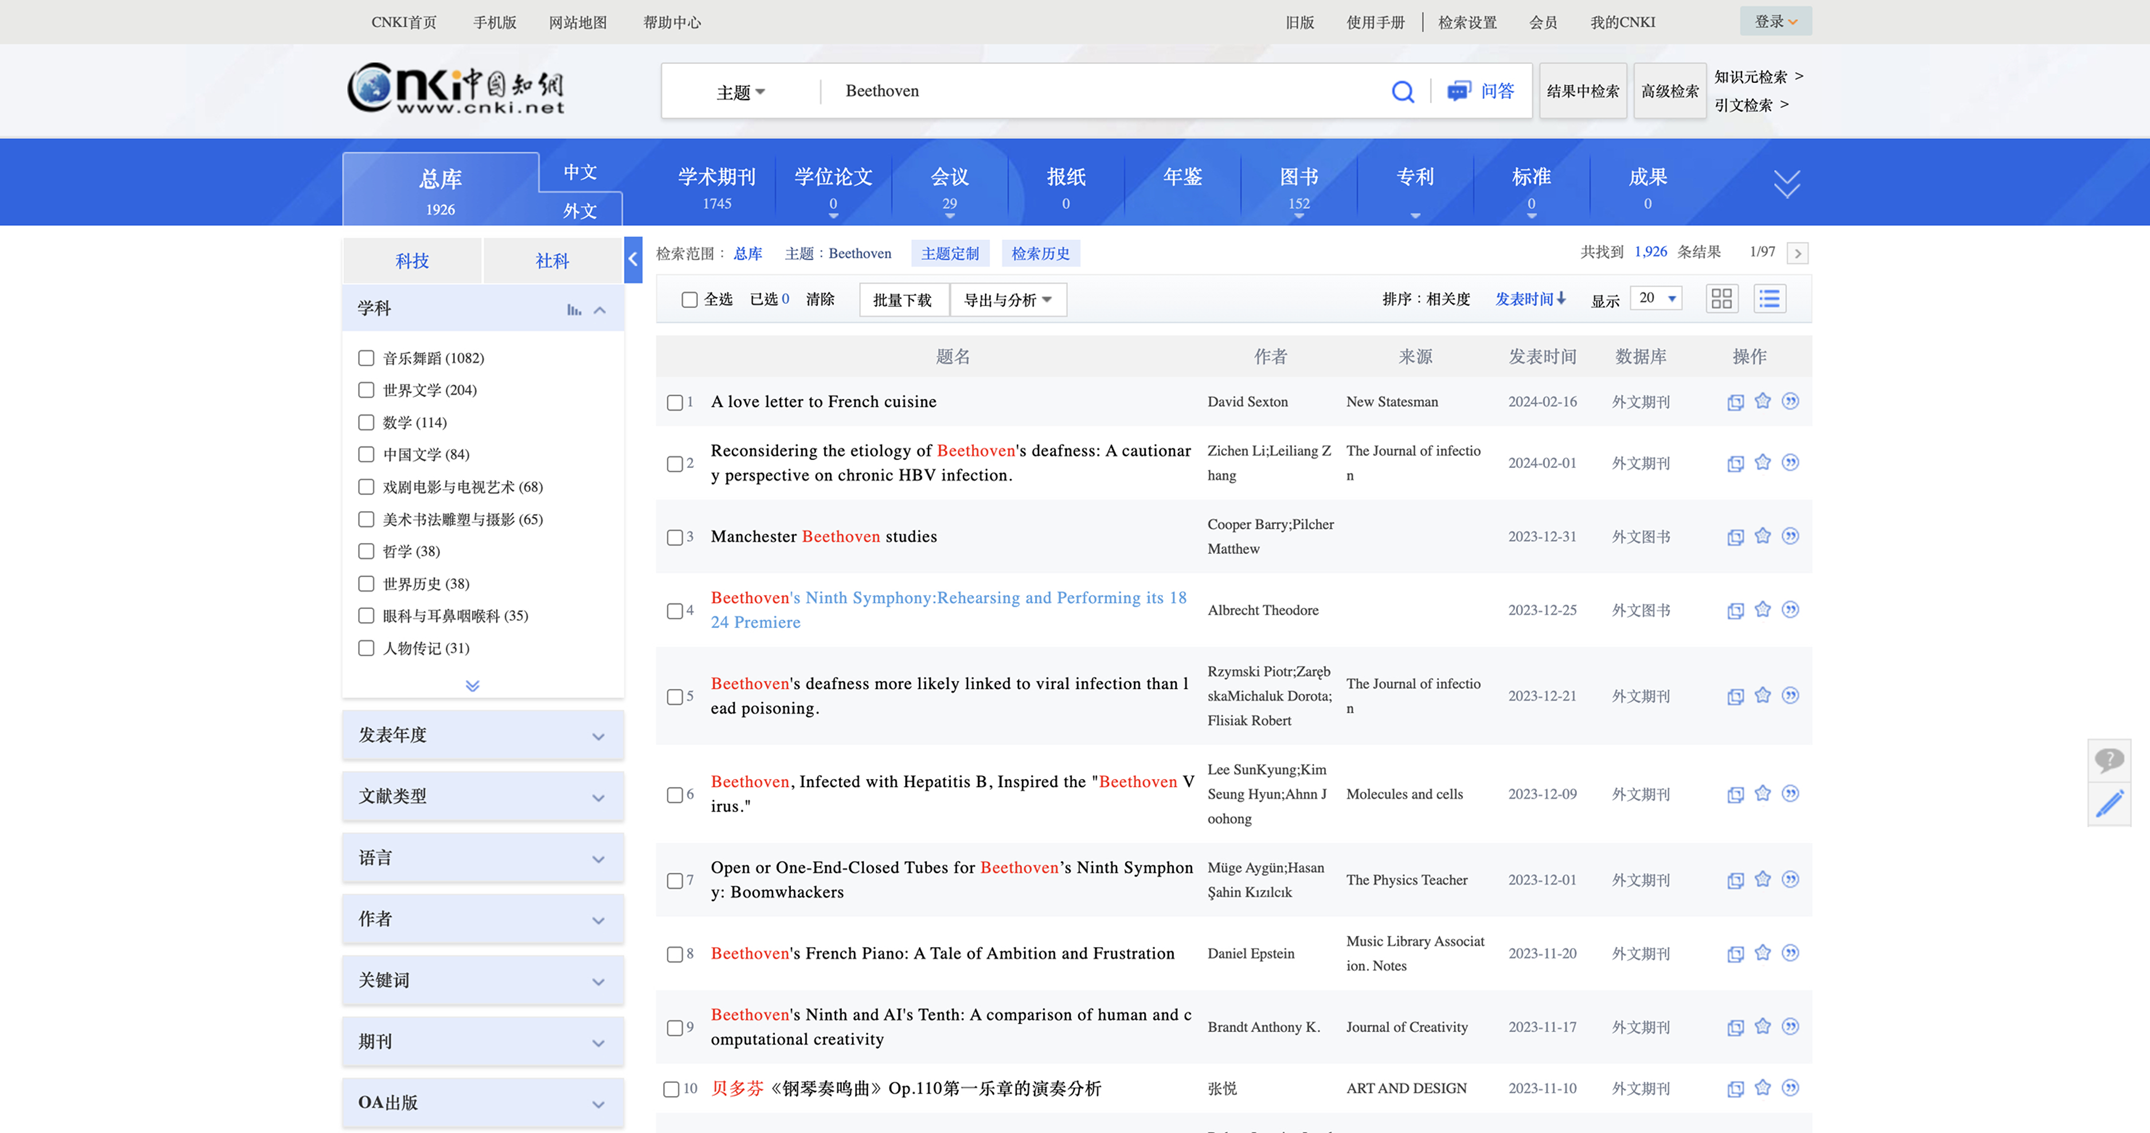This screenshot has width=2150, height=1133.
Task: Switch to 图书 tab
Action: click(x=1298, y=187)
